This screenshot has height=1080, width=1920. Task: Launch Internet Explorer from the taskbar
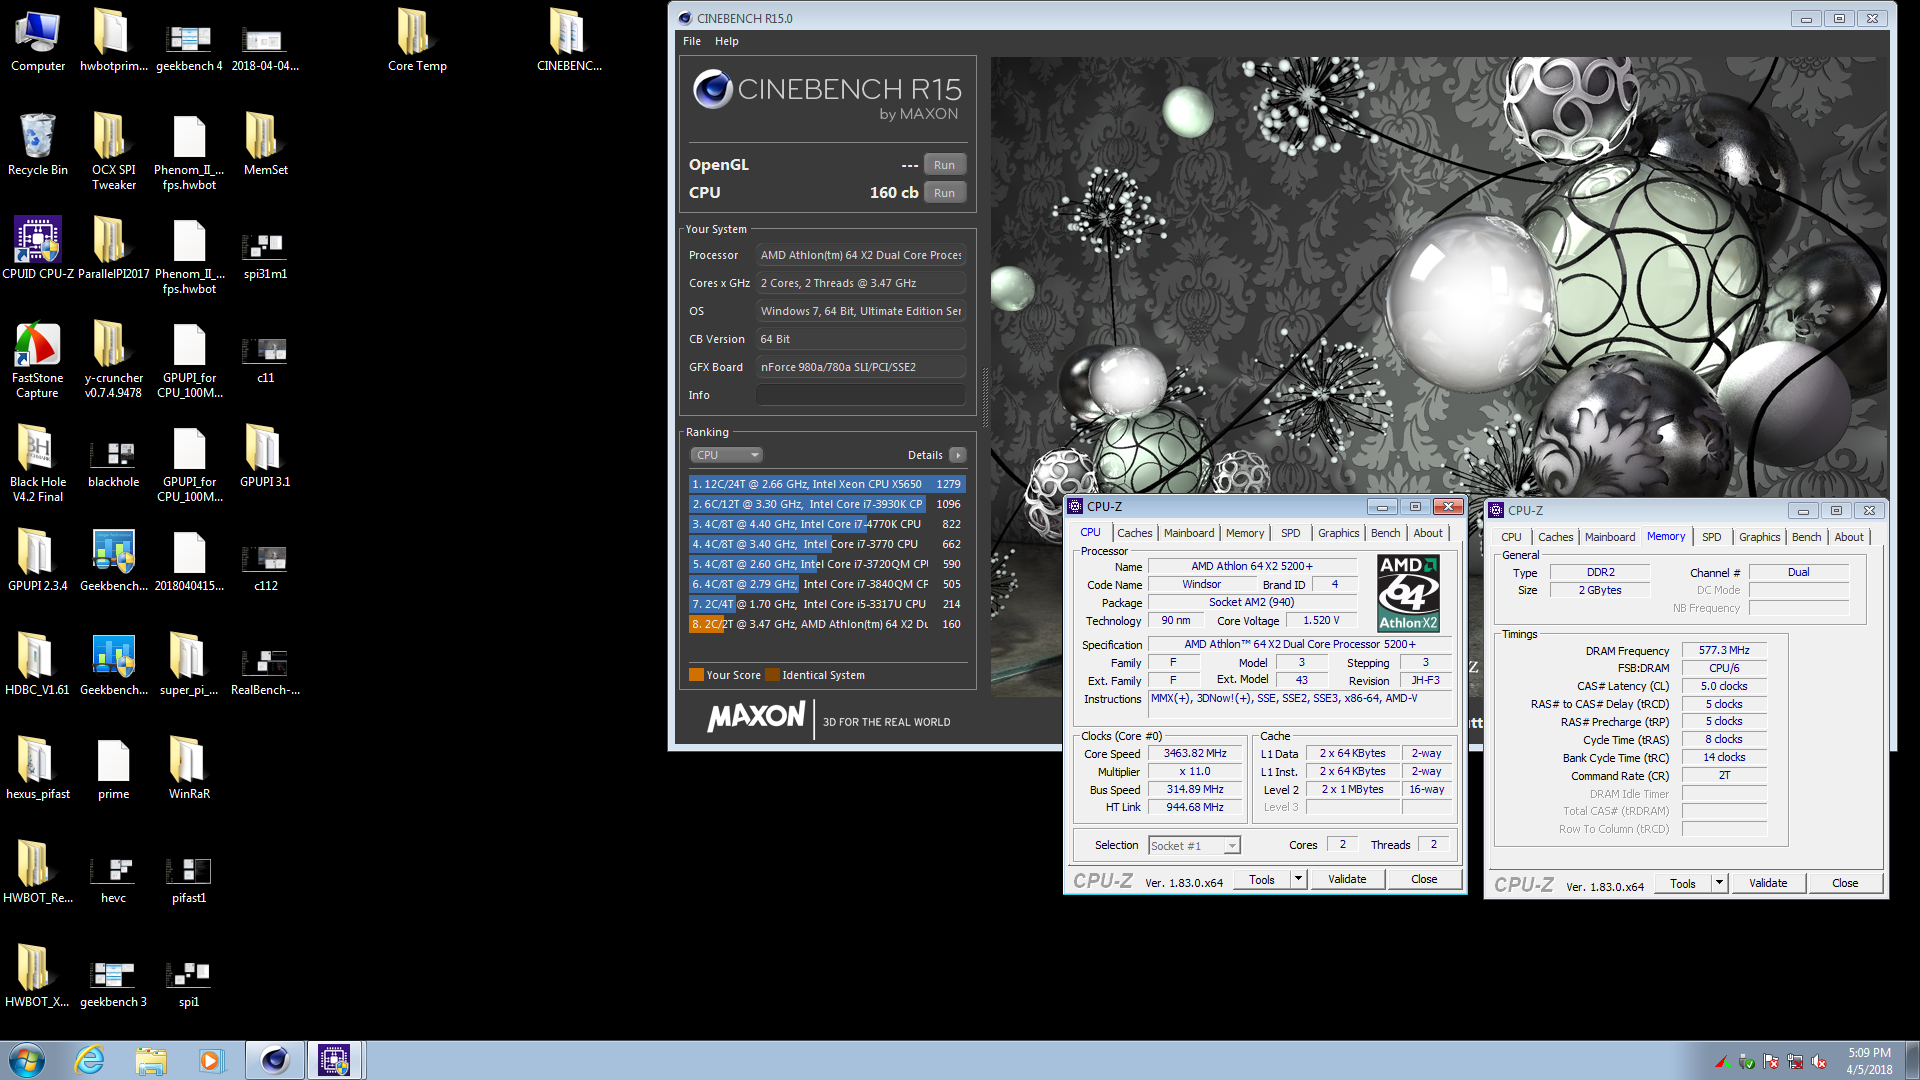(x=90, y=1060)
